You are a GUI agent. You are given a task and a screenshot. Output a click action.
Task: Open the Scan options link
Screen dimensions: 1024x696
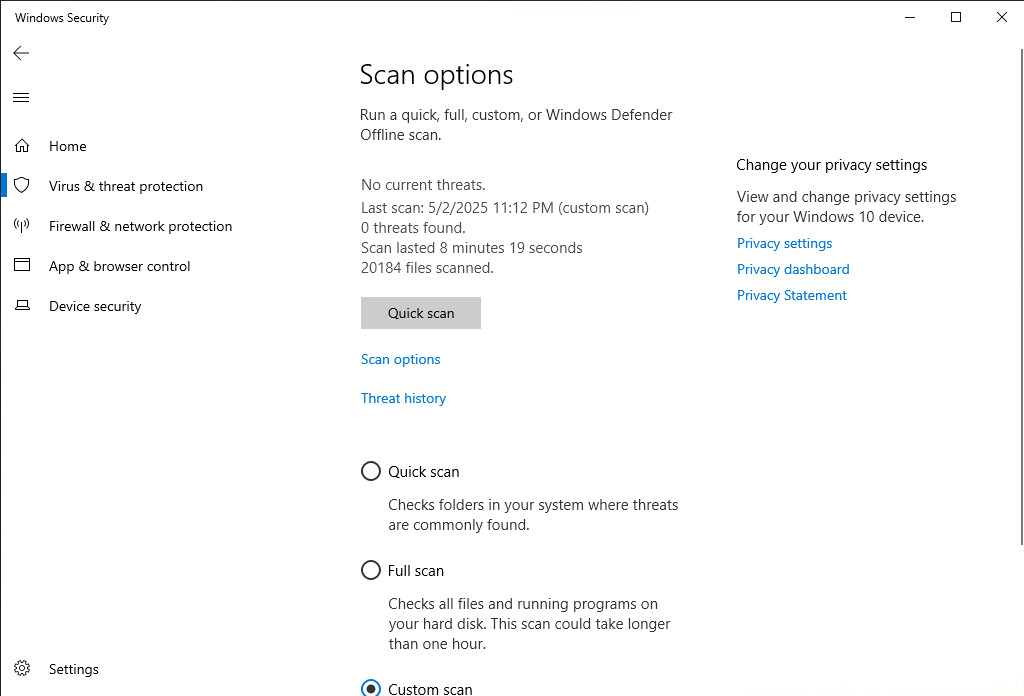(401, 360)
